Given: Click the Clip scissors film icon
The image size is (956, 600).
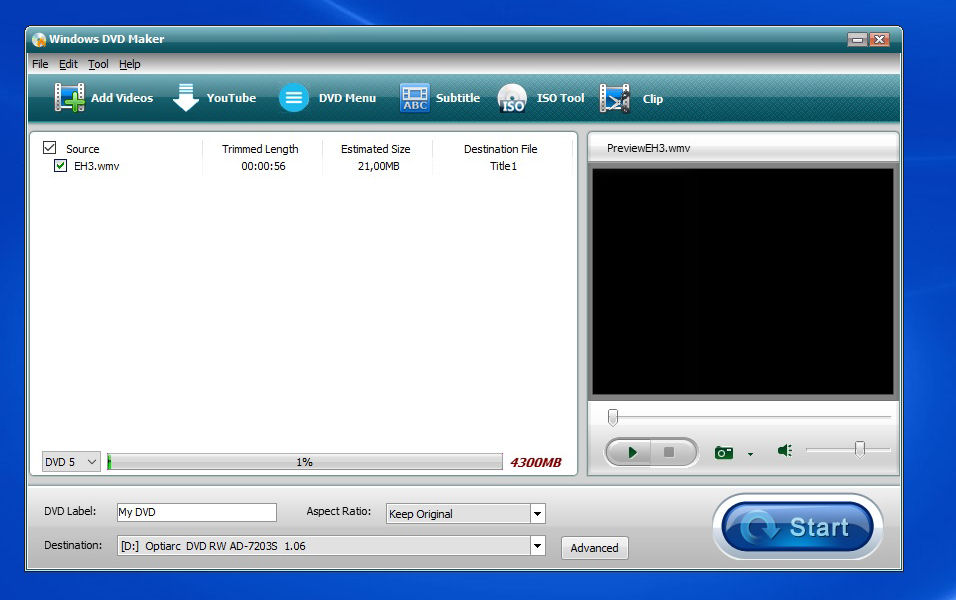Looking at the screenshot, I should click(615, 98).
